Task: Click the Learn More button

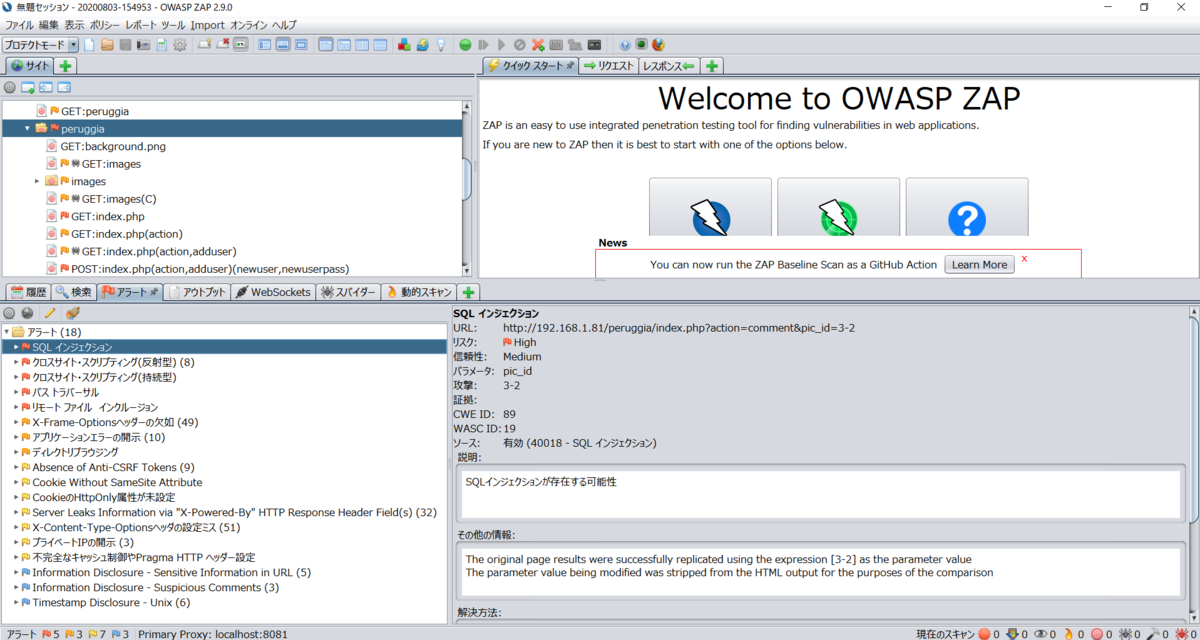Action: (x=979, y=265)
